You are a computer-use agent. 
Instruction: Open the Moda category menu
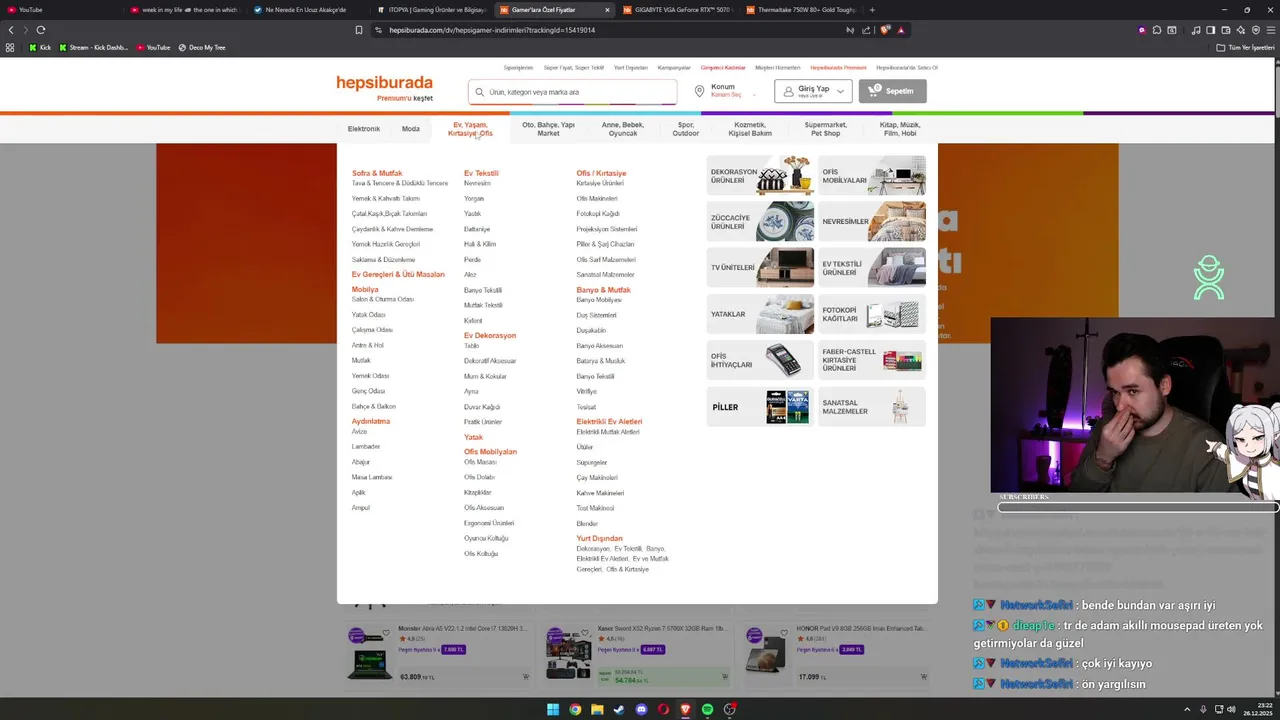[411, 129]
